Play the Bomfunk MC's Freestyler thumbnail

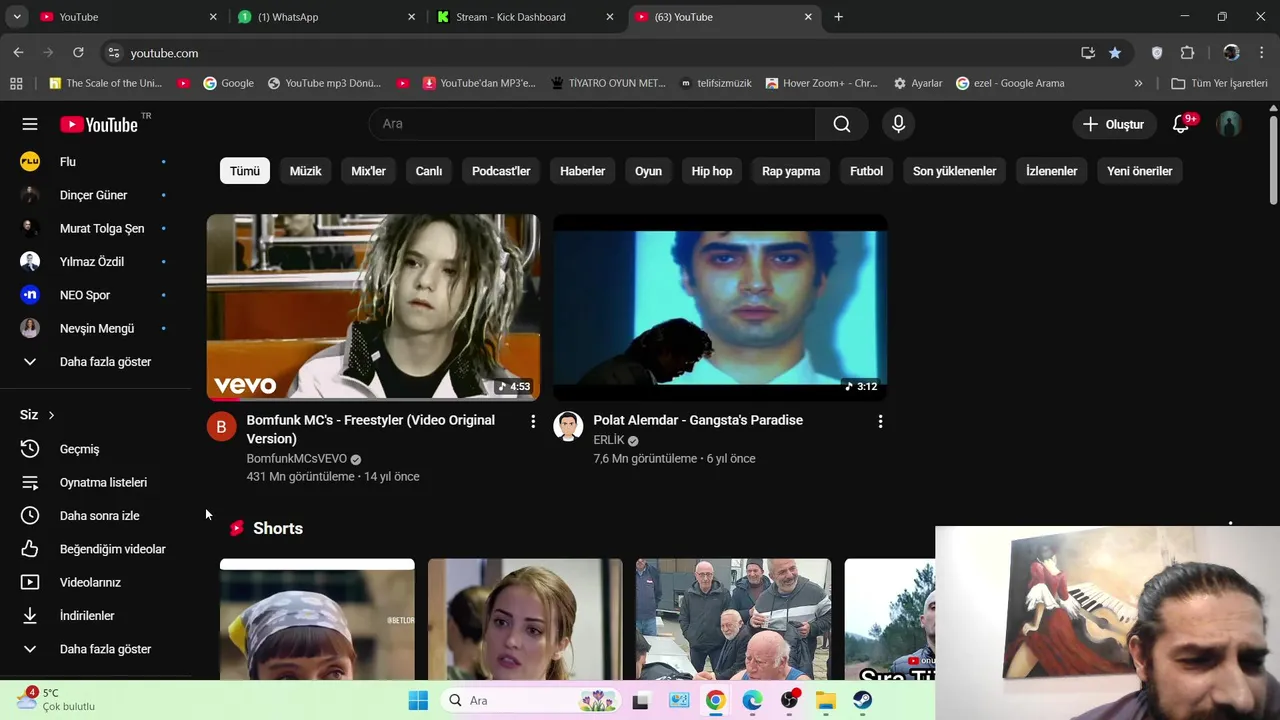click(x=373, y=307)
